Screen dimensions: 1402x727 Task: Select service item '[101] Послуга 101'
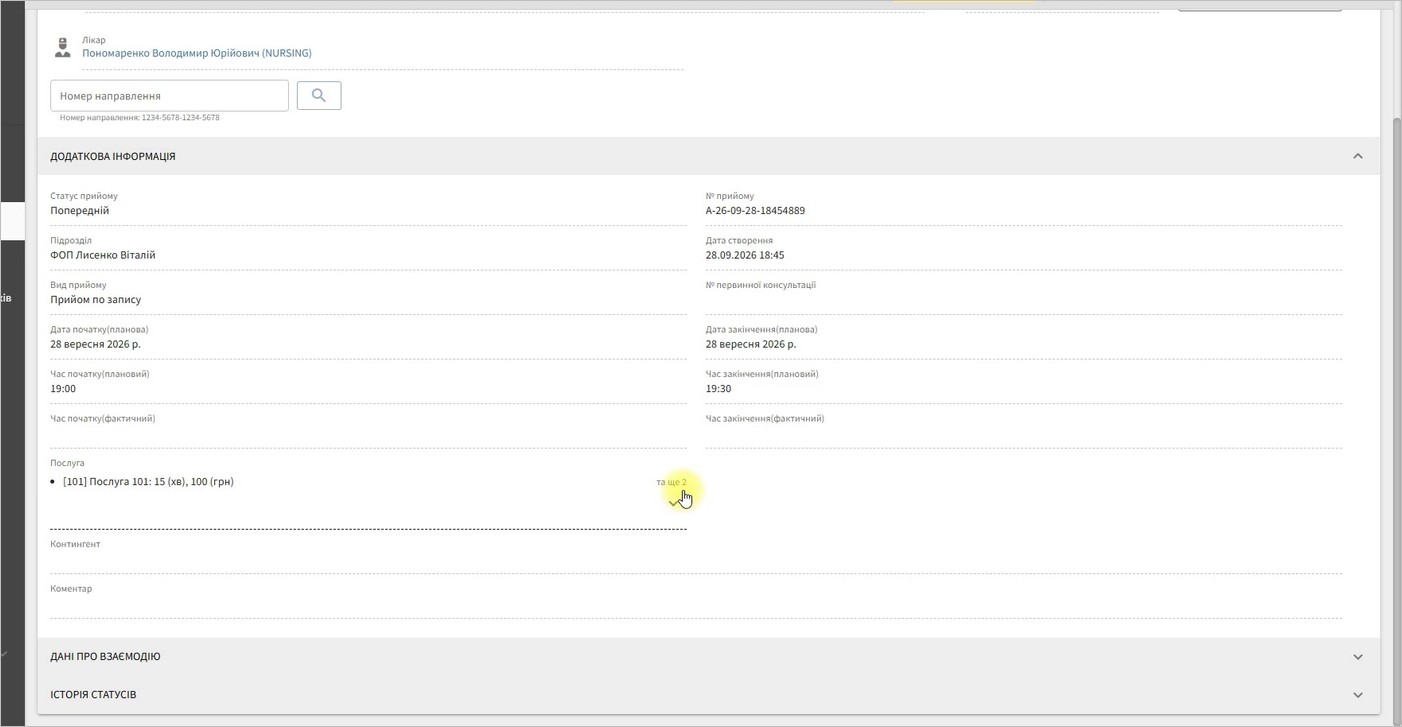148,482
